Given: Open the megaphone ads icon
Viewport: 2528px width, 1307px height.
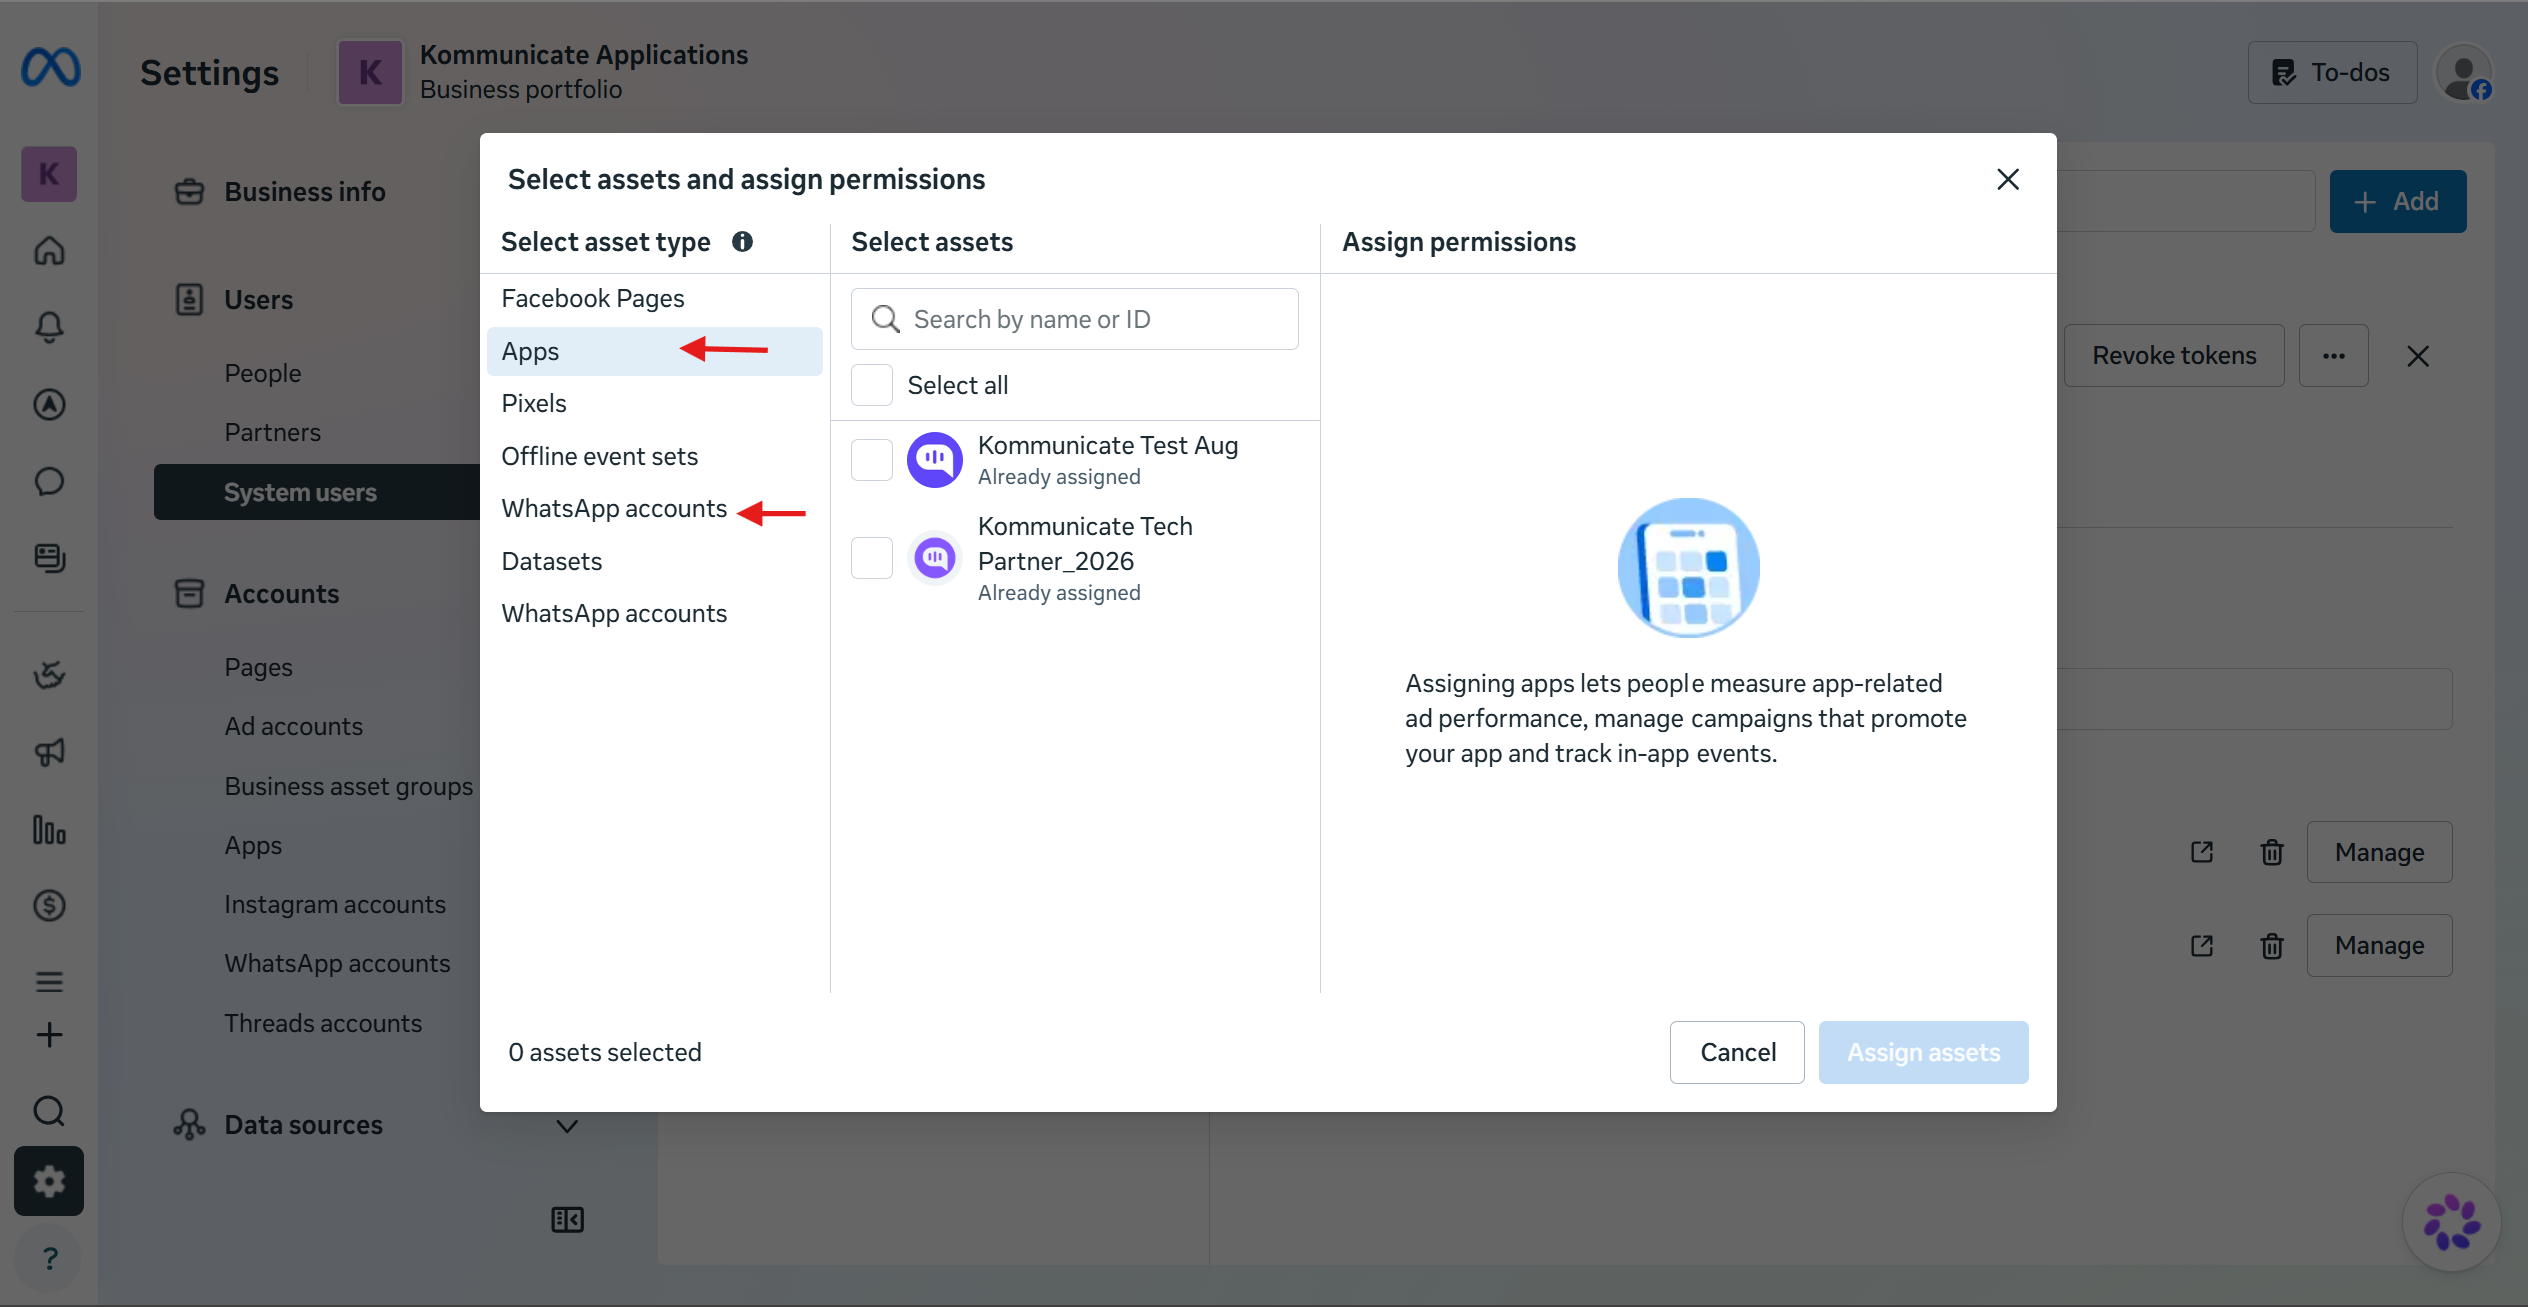Looking at the screenshot, I should 49,752.
